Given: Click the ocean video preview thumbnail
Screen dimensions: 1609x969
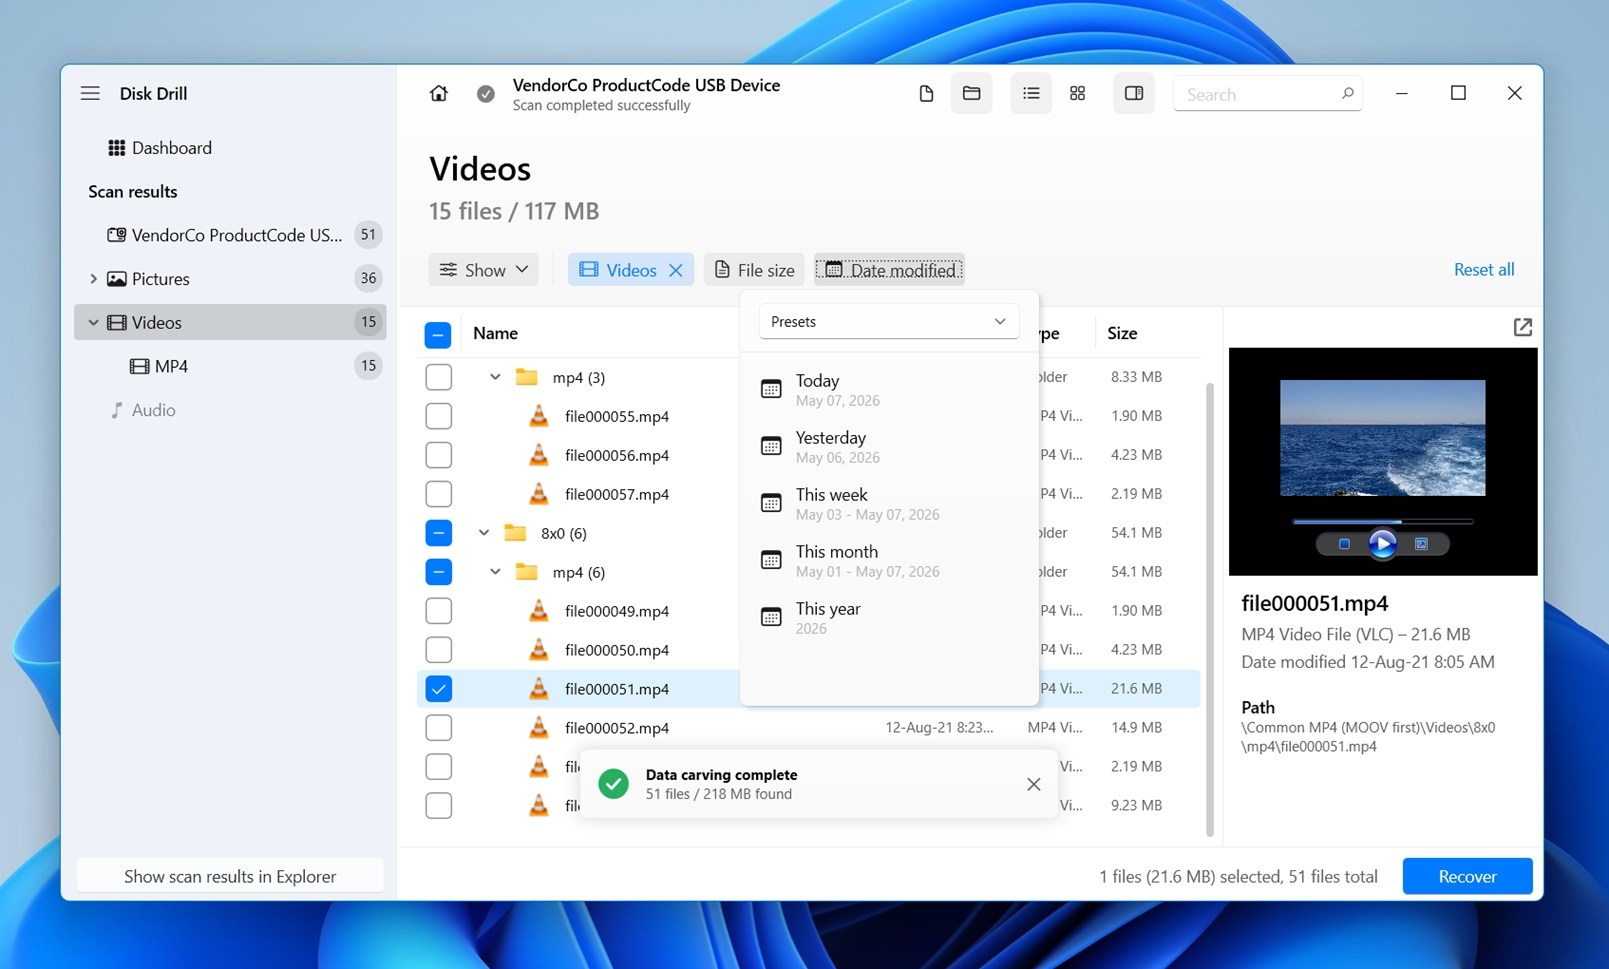Looking at the screenshot, I should coord(1382,438).
